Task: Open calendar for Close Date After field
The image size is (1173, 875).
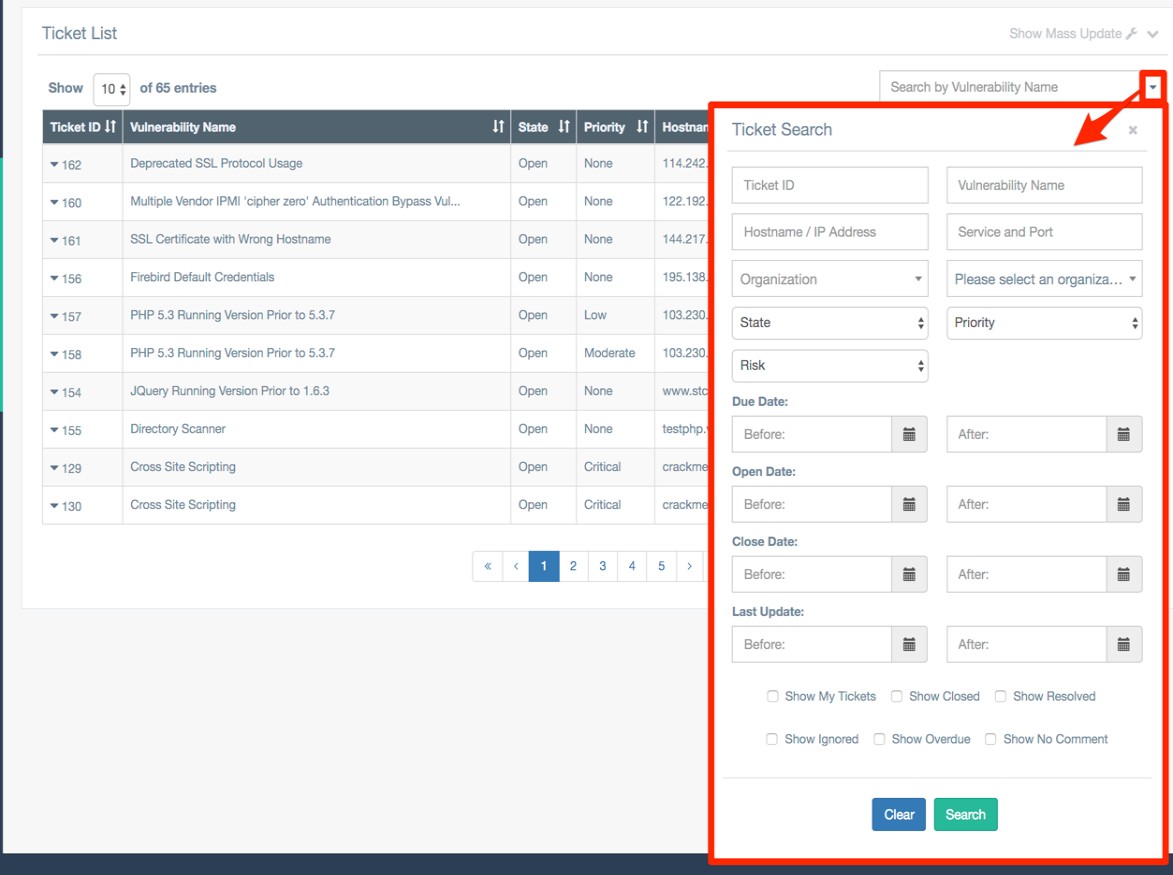Action: (x=1123, y=574)
